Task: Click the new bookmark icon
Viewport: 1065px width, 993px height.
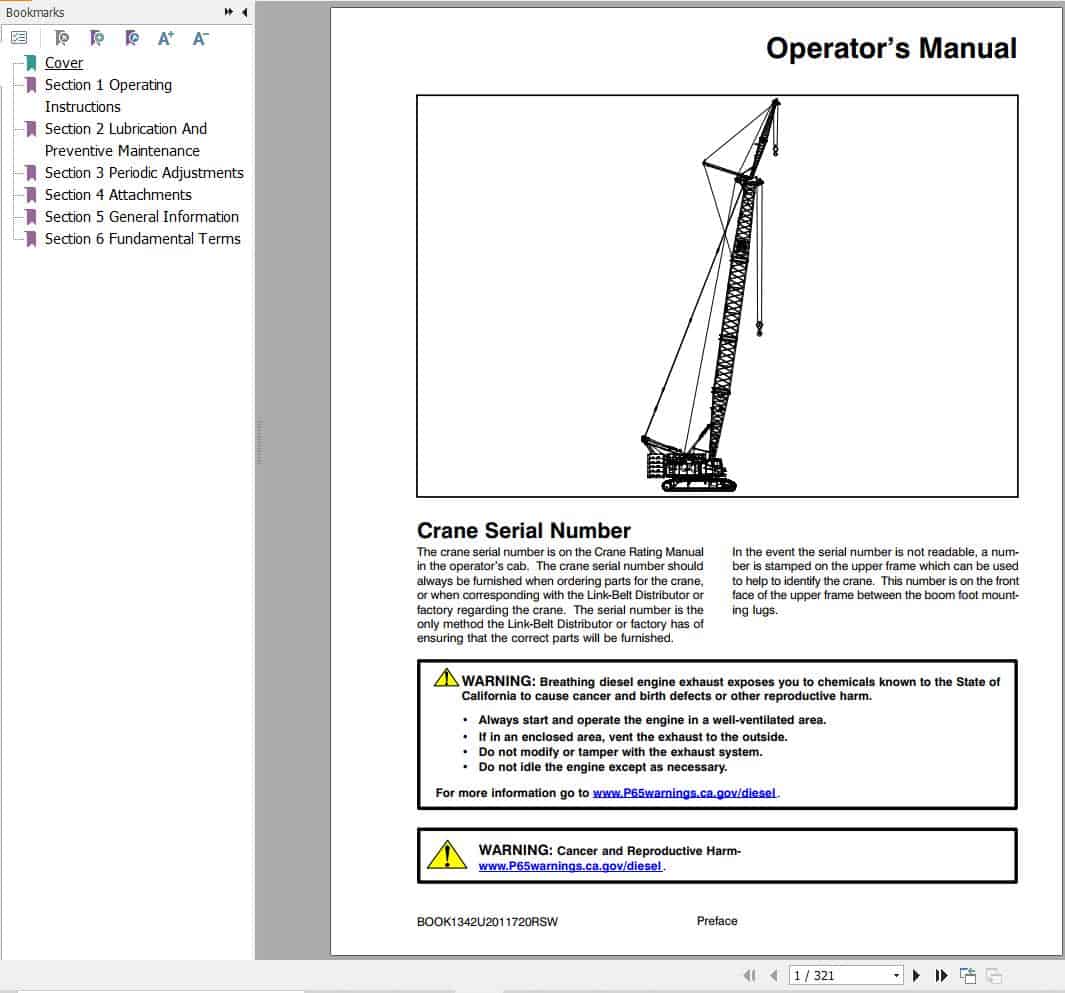Action: (x=97, y=37)
